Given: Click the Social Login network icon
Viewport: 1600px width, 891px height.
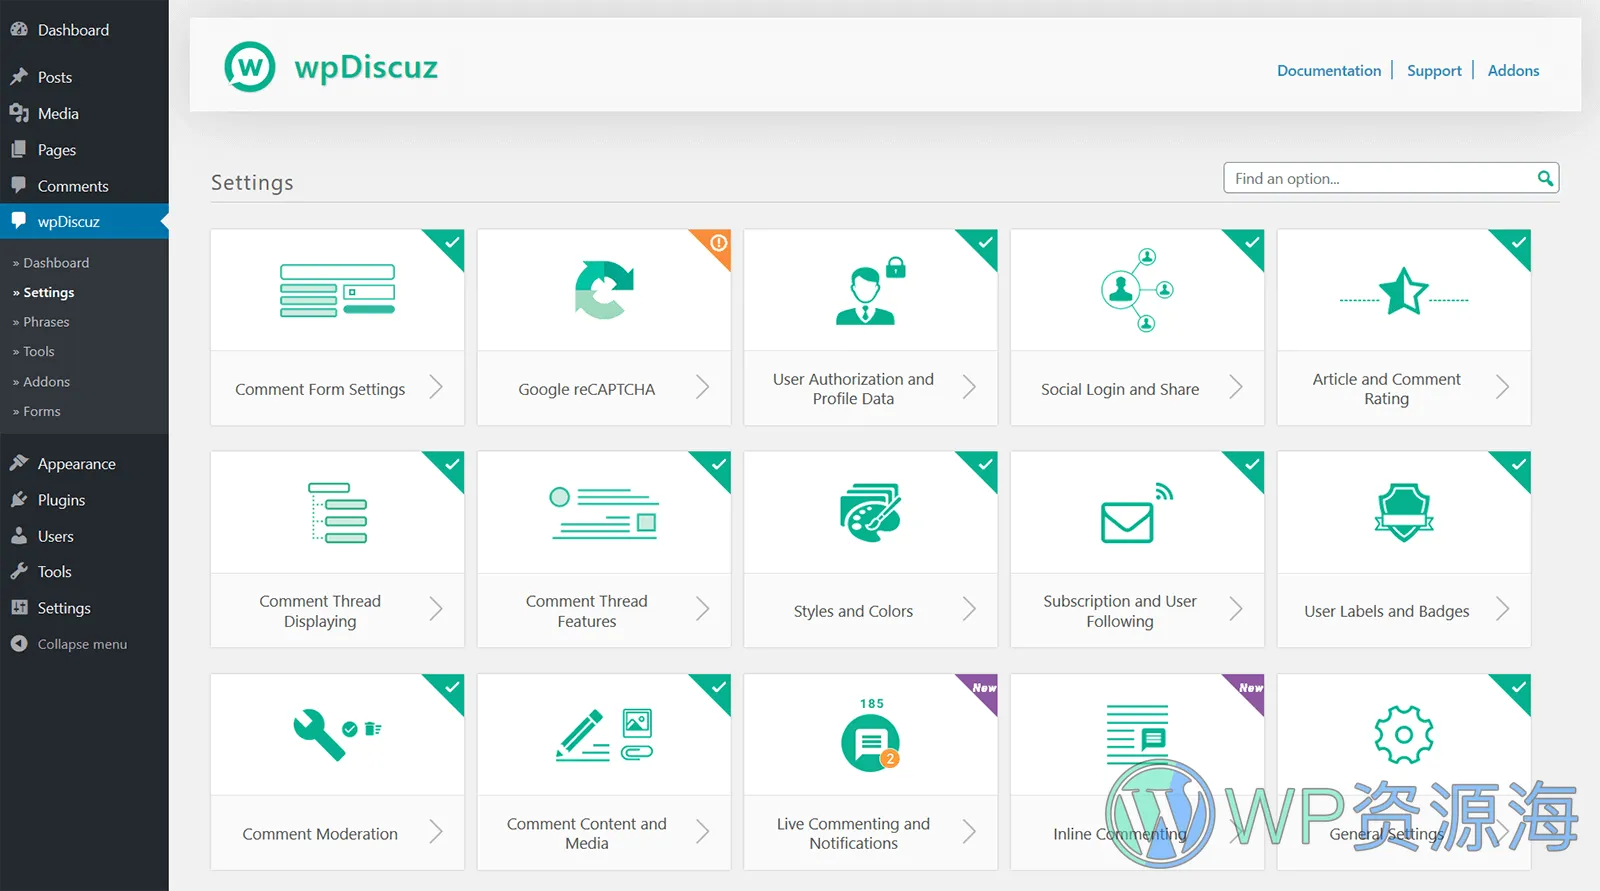Looking at the screenshot, I should (x=1137, y=290).
